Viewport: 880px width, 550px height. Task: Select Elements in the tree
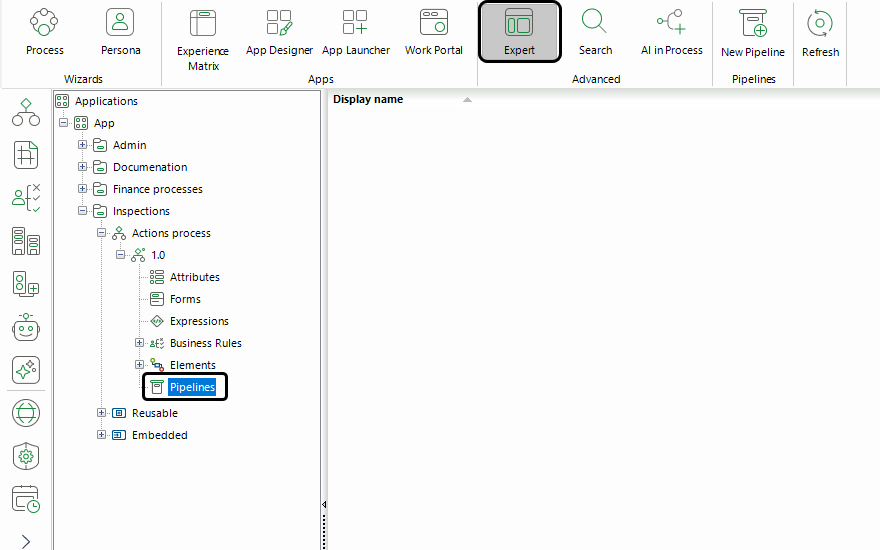(192, 365)
